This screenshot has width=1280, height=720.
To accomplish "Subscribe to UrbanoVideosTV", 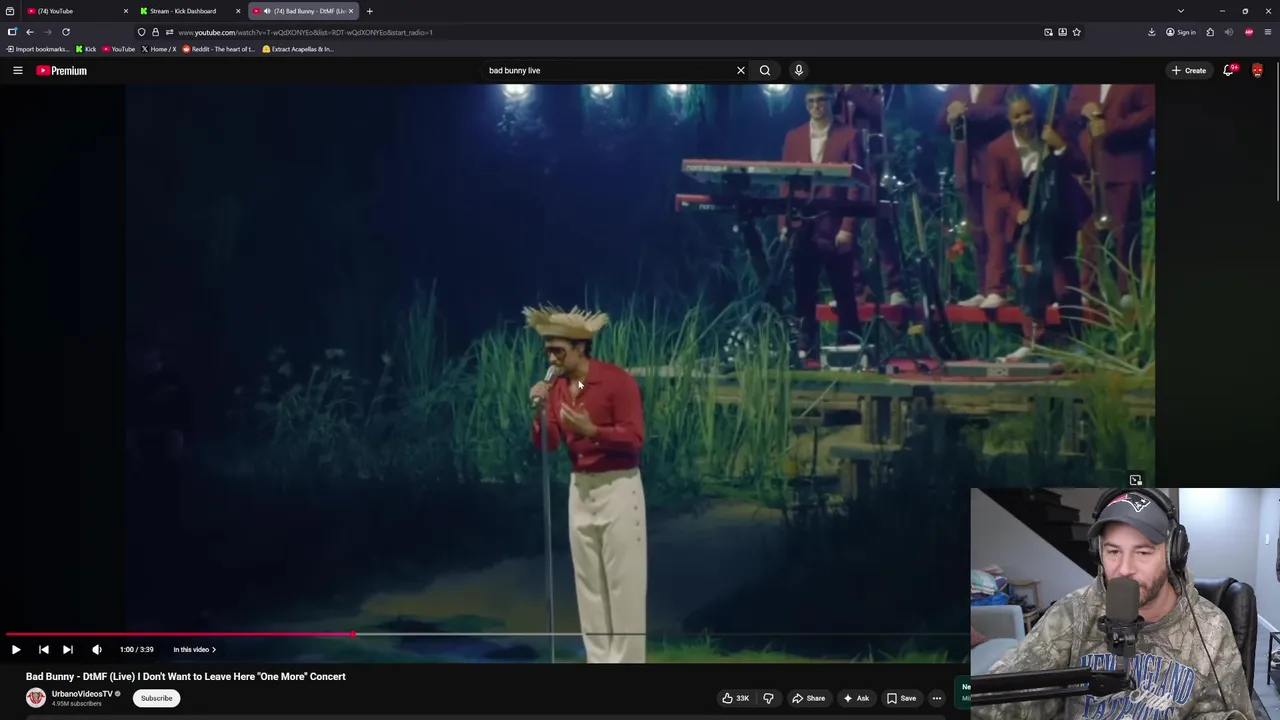I will [x=156, y=698].
